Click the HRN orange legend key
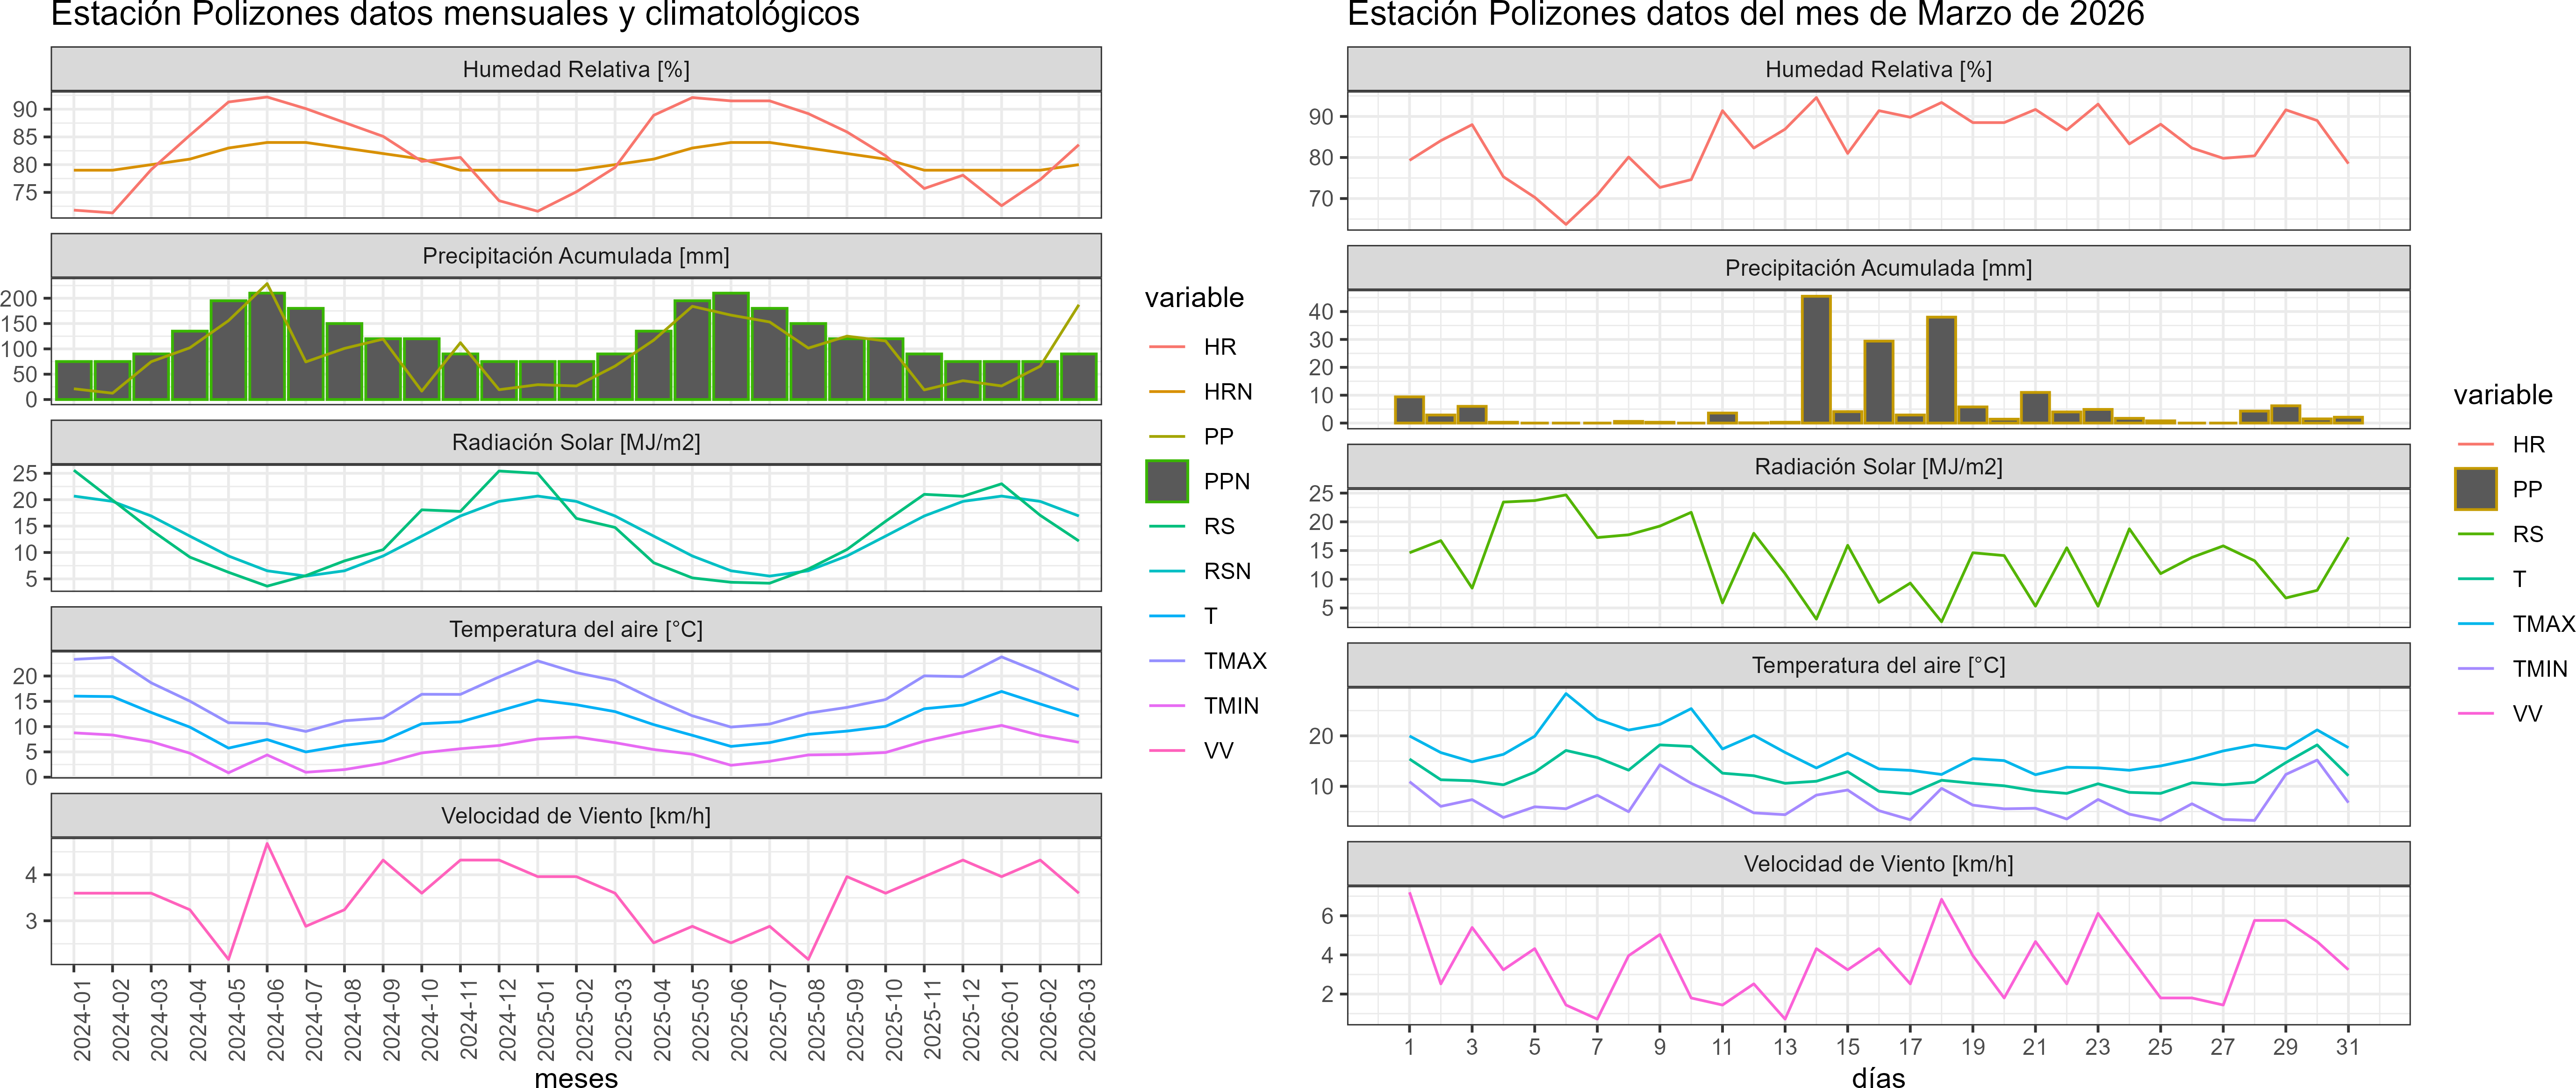The width and height of the screenshot is (2576, 1088). (1167, 392)
